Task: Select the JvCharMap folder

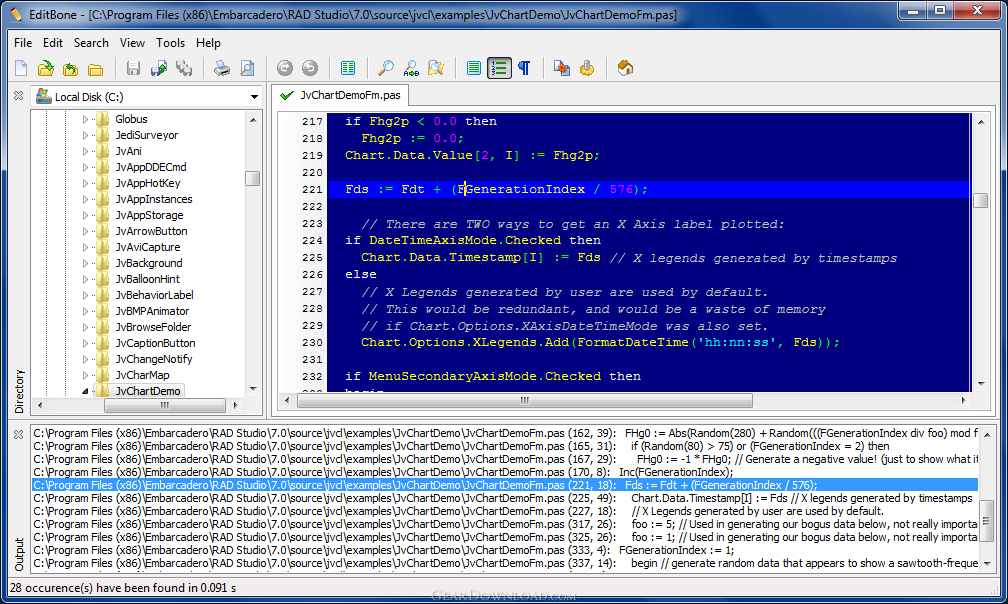Action: coord(142,375)
